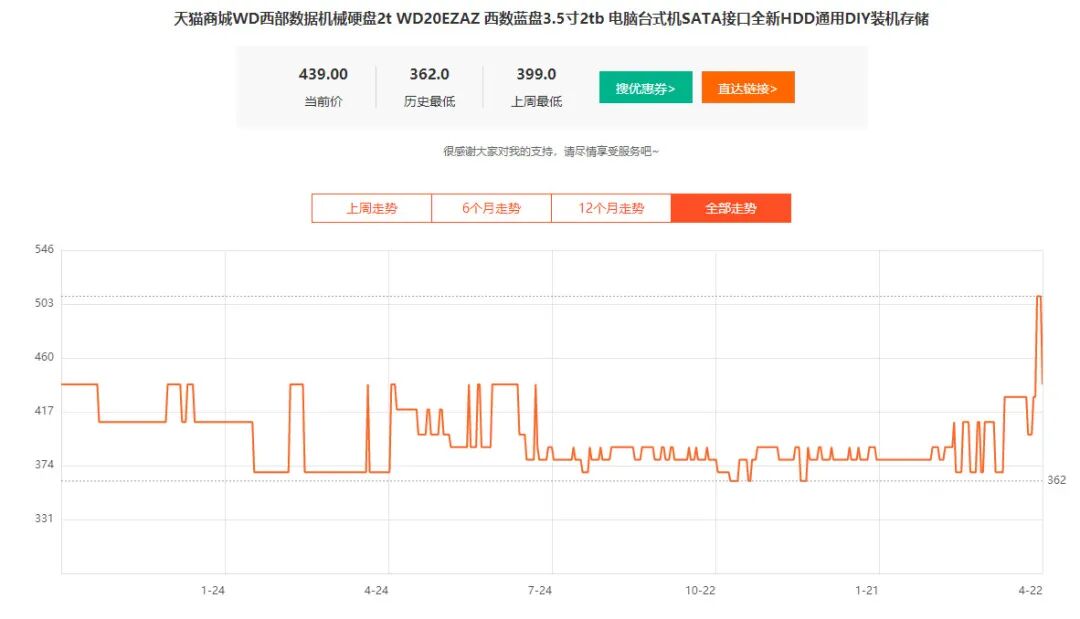Click the current price 439.00 value
The image size is (1080, 619).
pos(323,74)
